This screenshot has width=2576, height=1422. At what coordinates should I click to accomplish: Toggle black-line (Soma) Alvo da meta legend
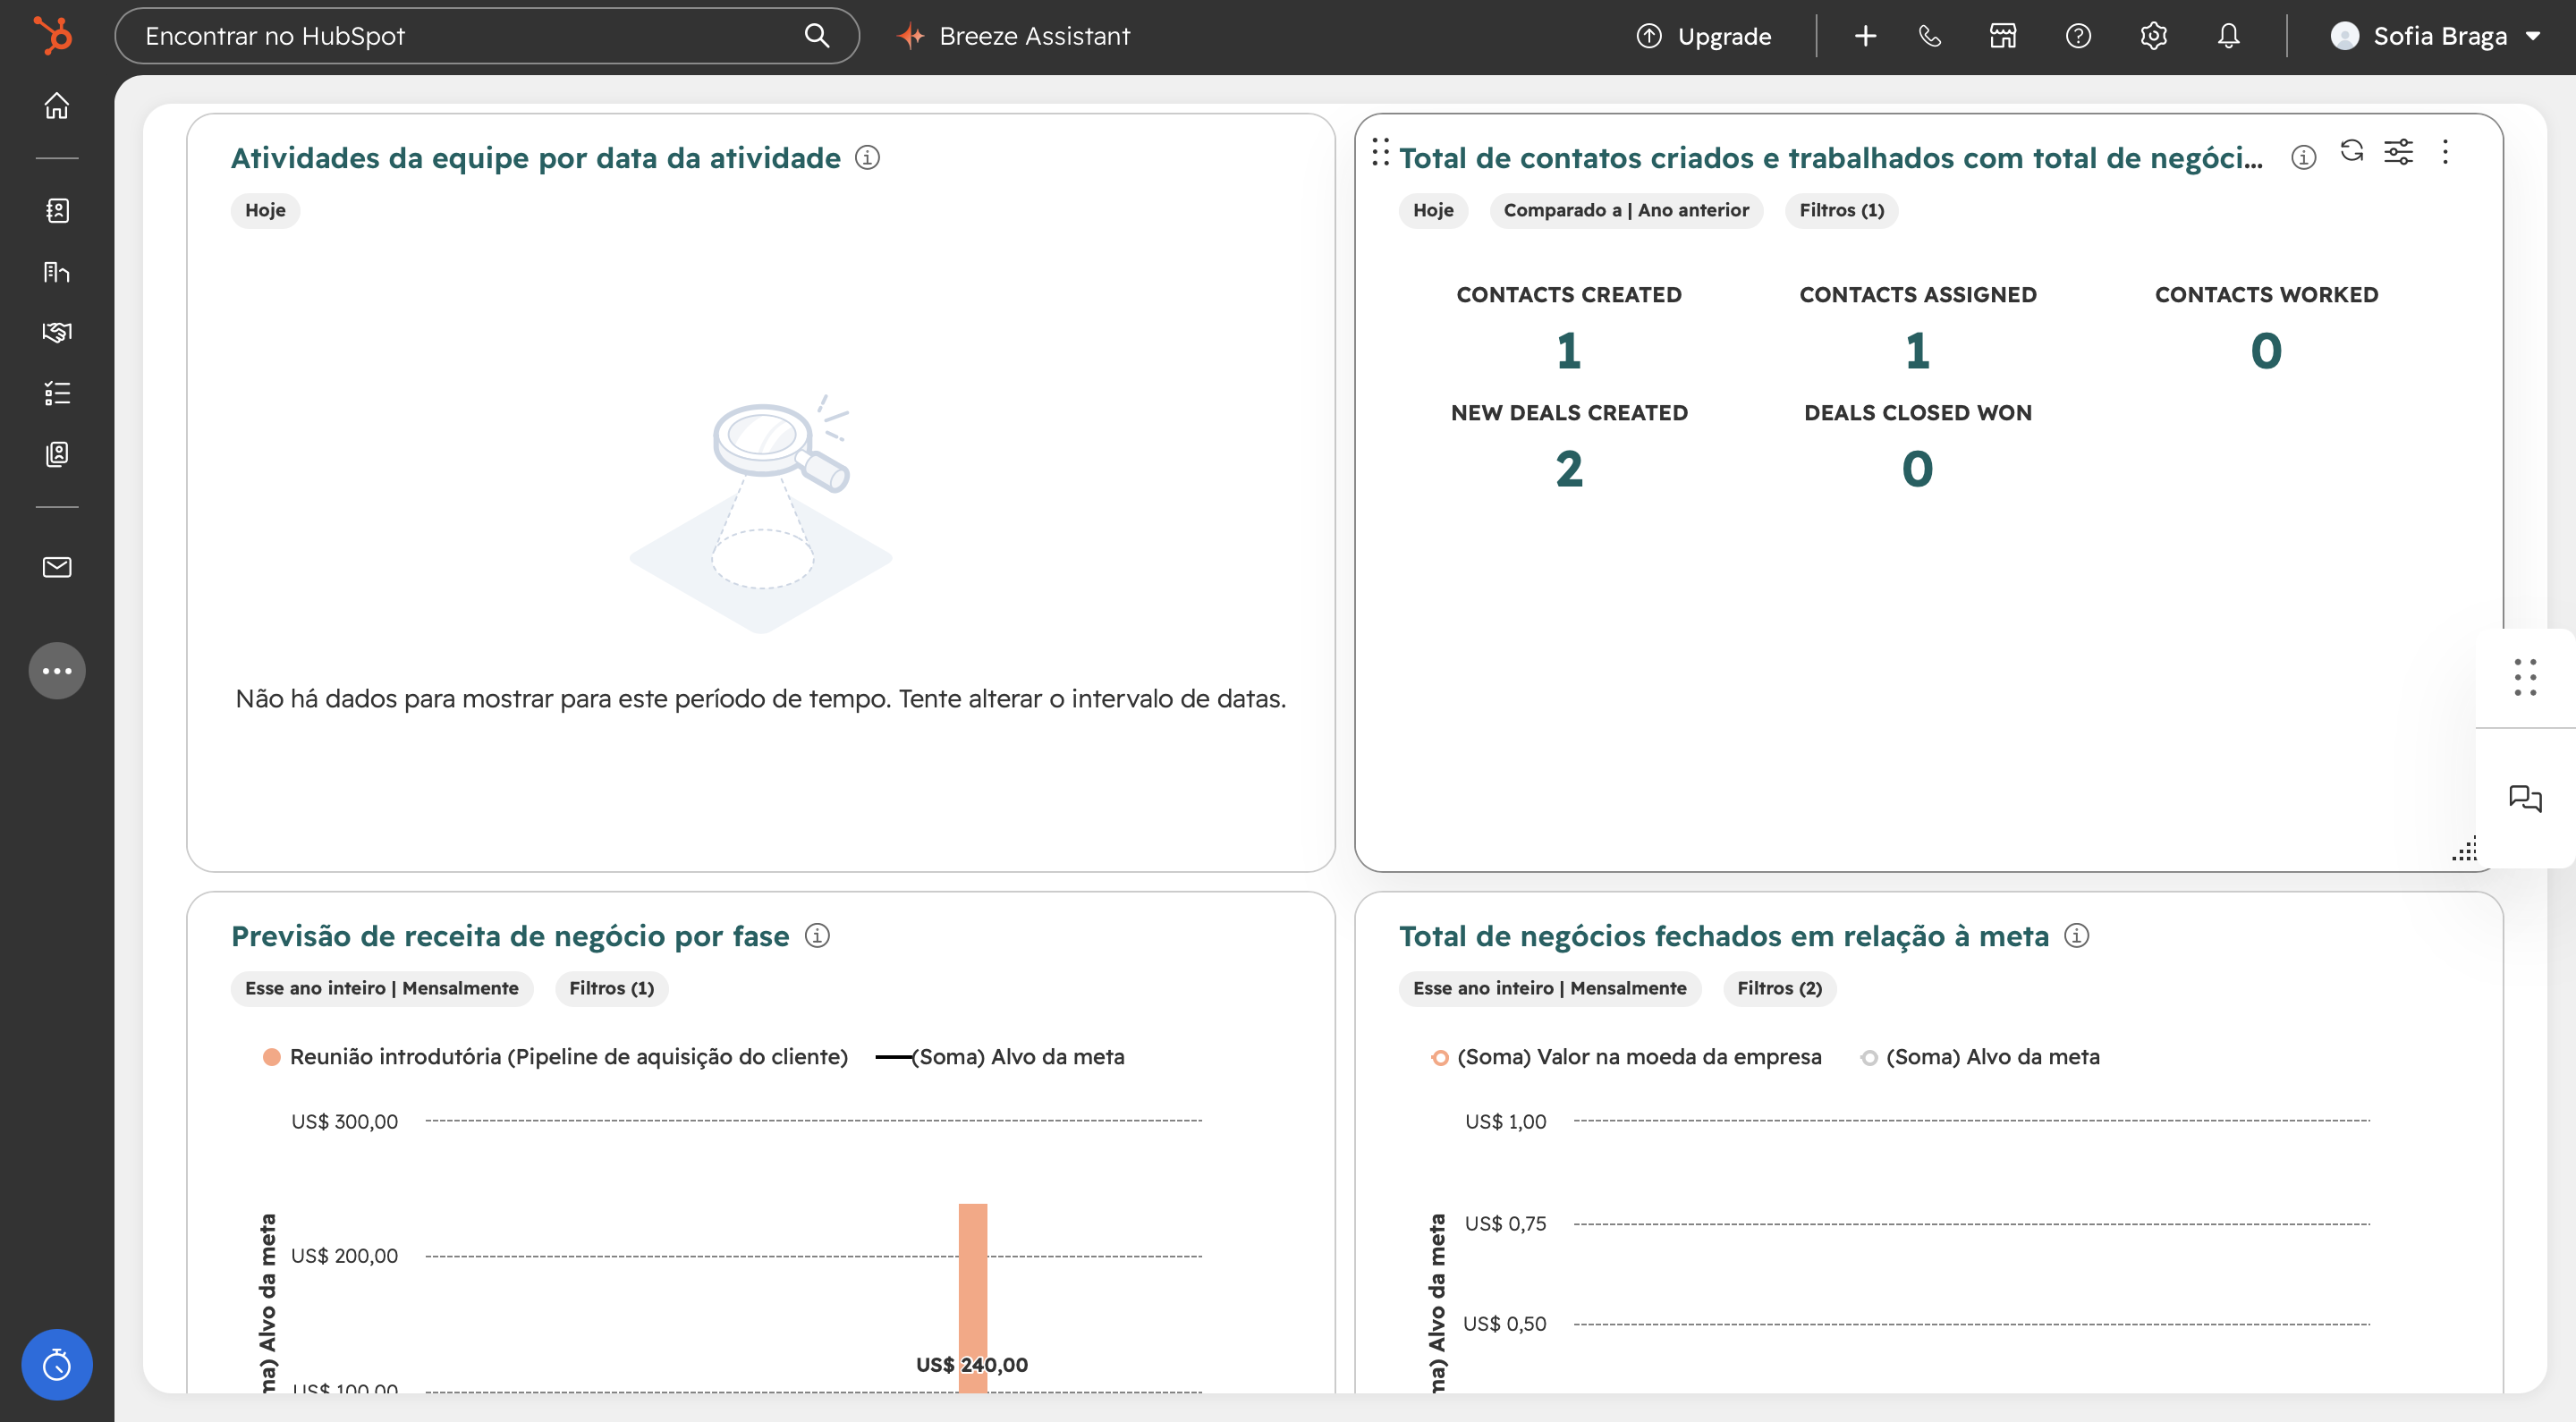[x=1000, y=1056]
